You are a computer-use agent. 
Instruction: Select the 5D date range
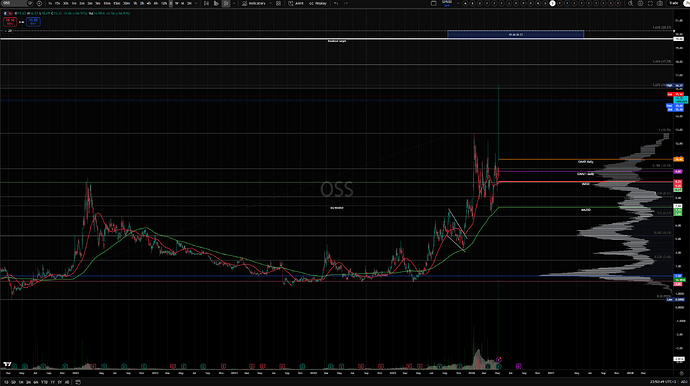pos(14,382)
